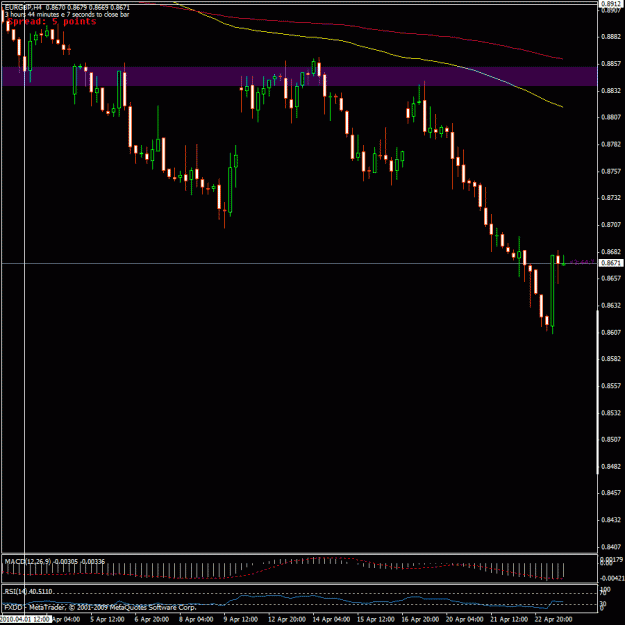
Task: Click the 0.8432 price scale label
Action: (611, 520)
